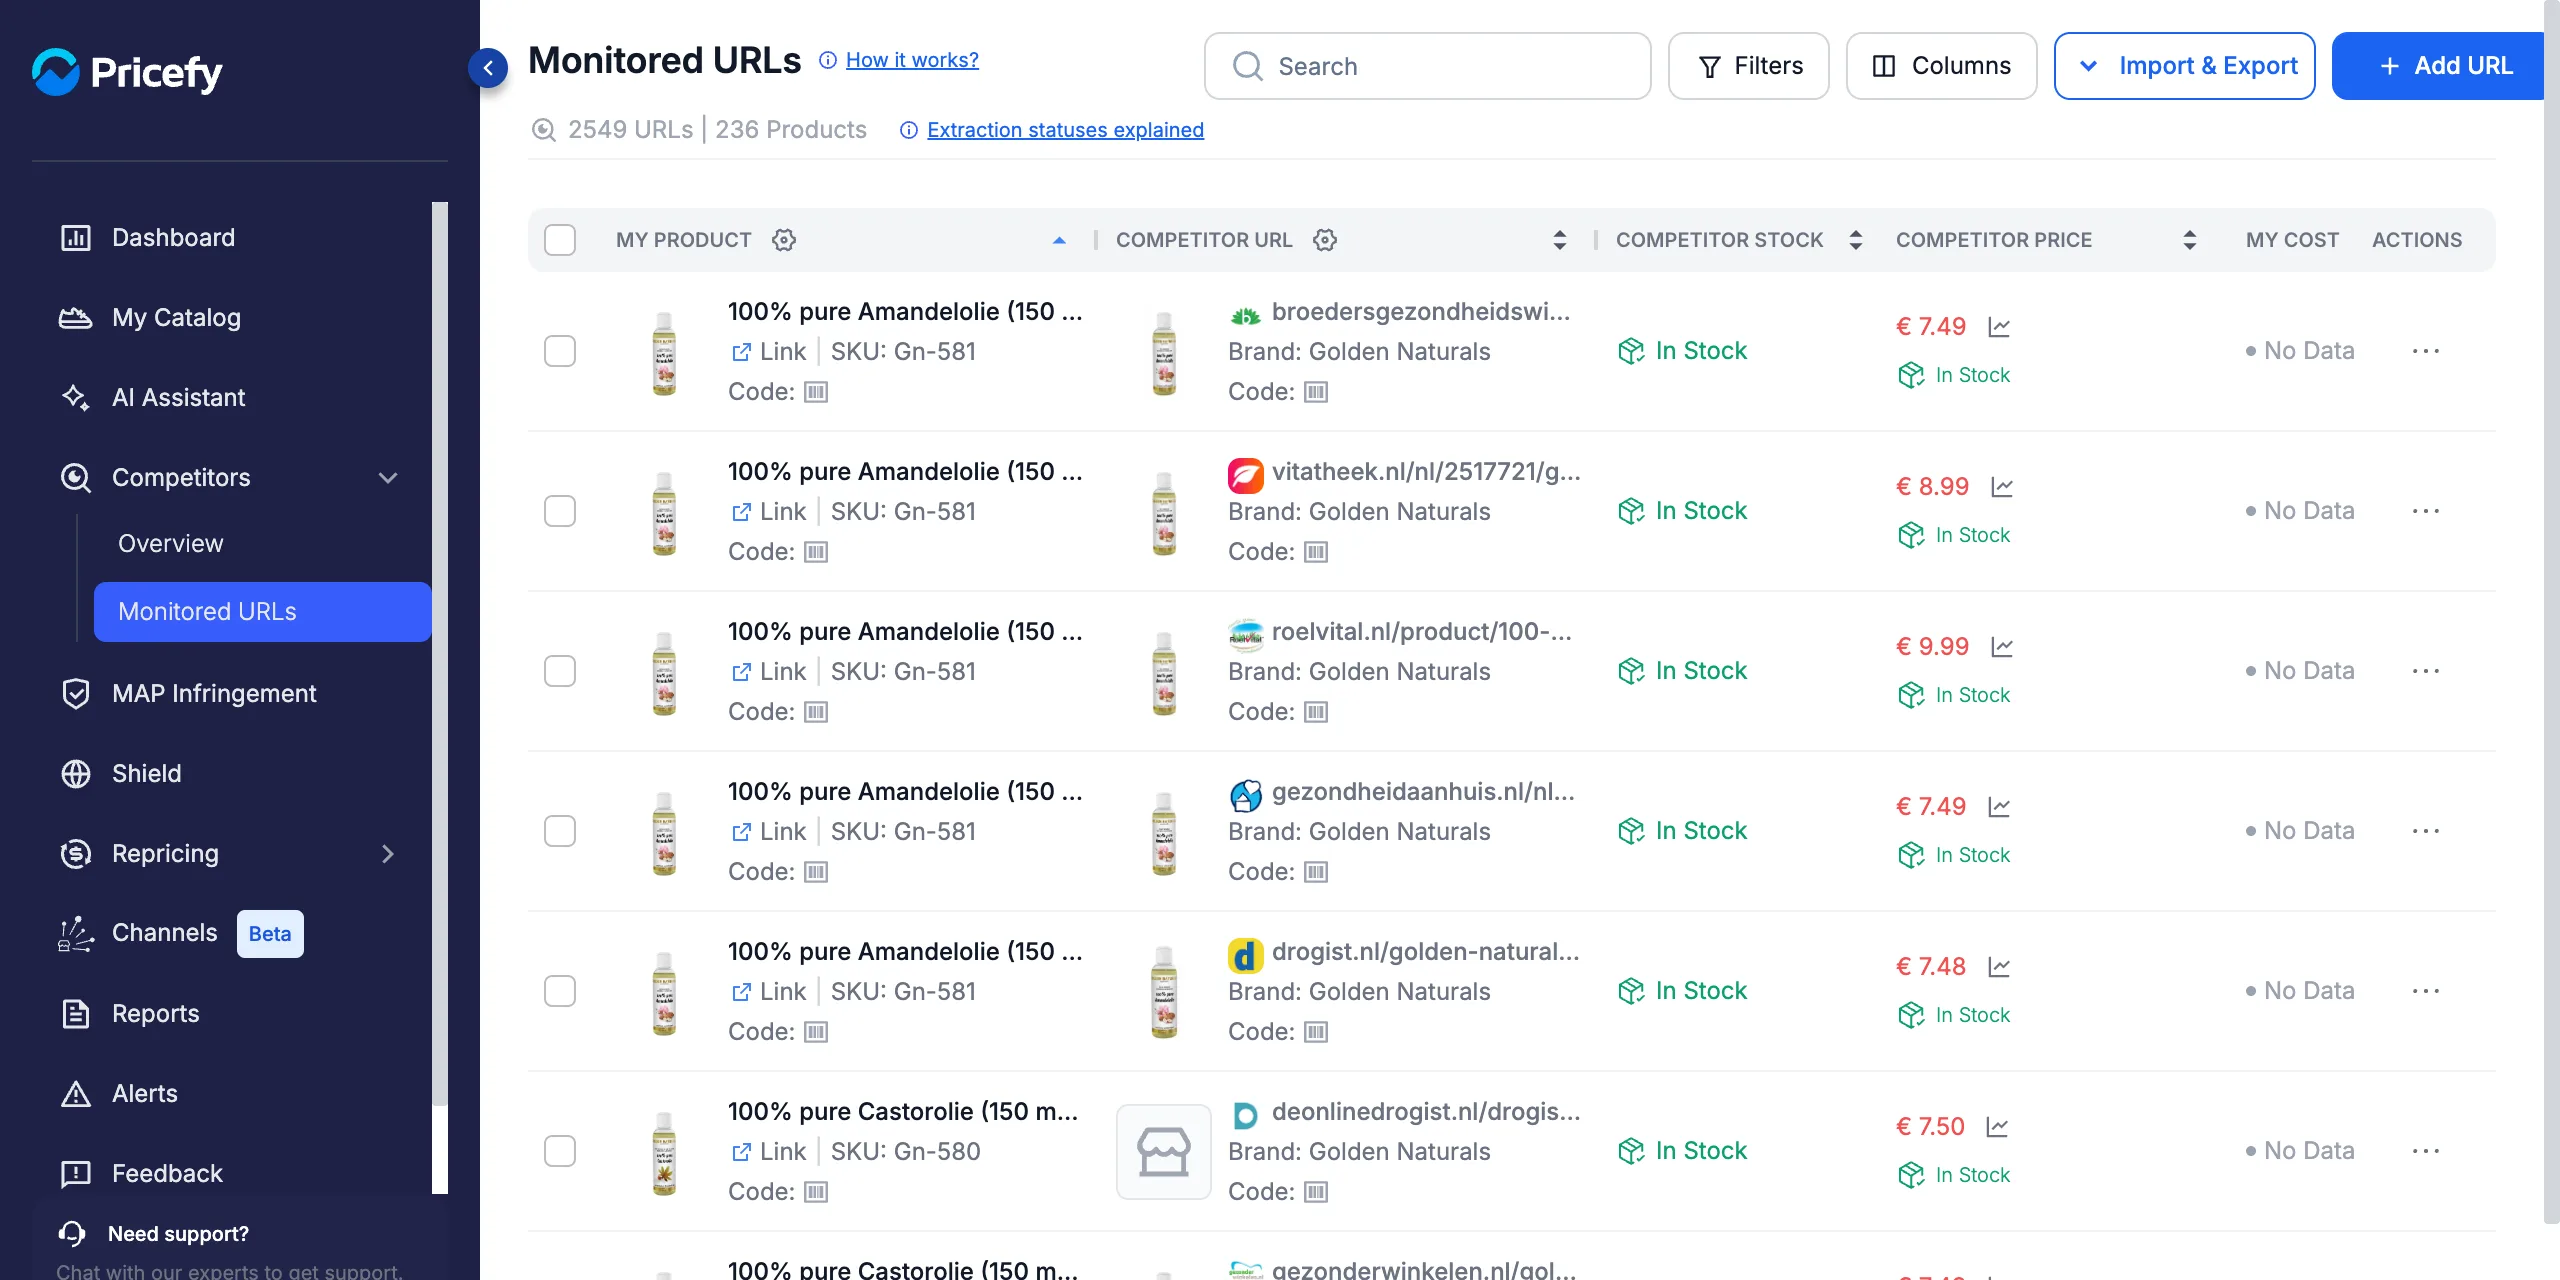Open actions menu for drogist.nl row

[2426, 991]
